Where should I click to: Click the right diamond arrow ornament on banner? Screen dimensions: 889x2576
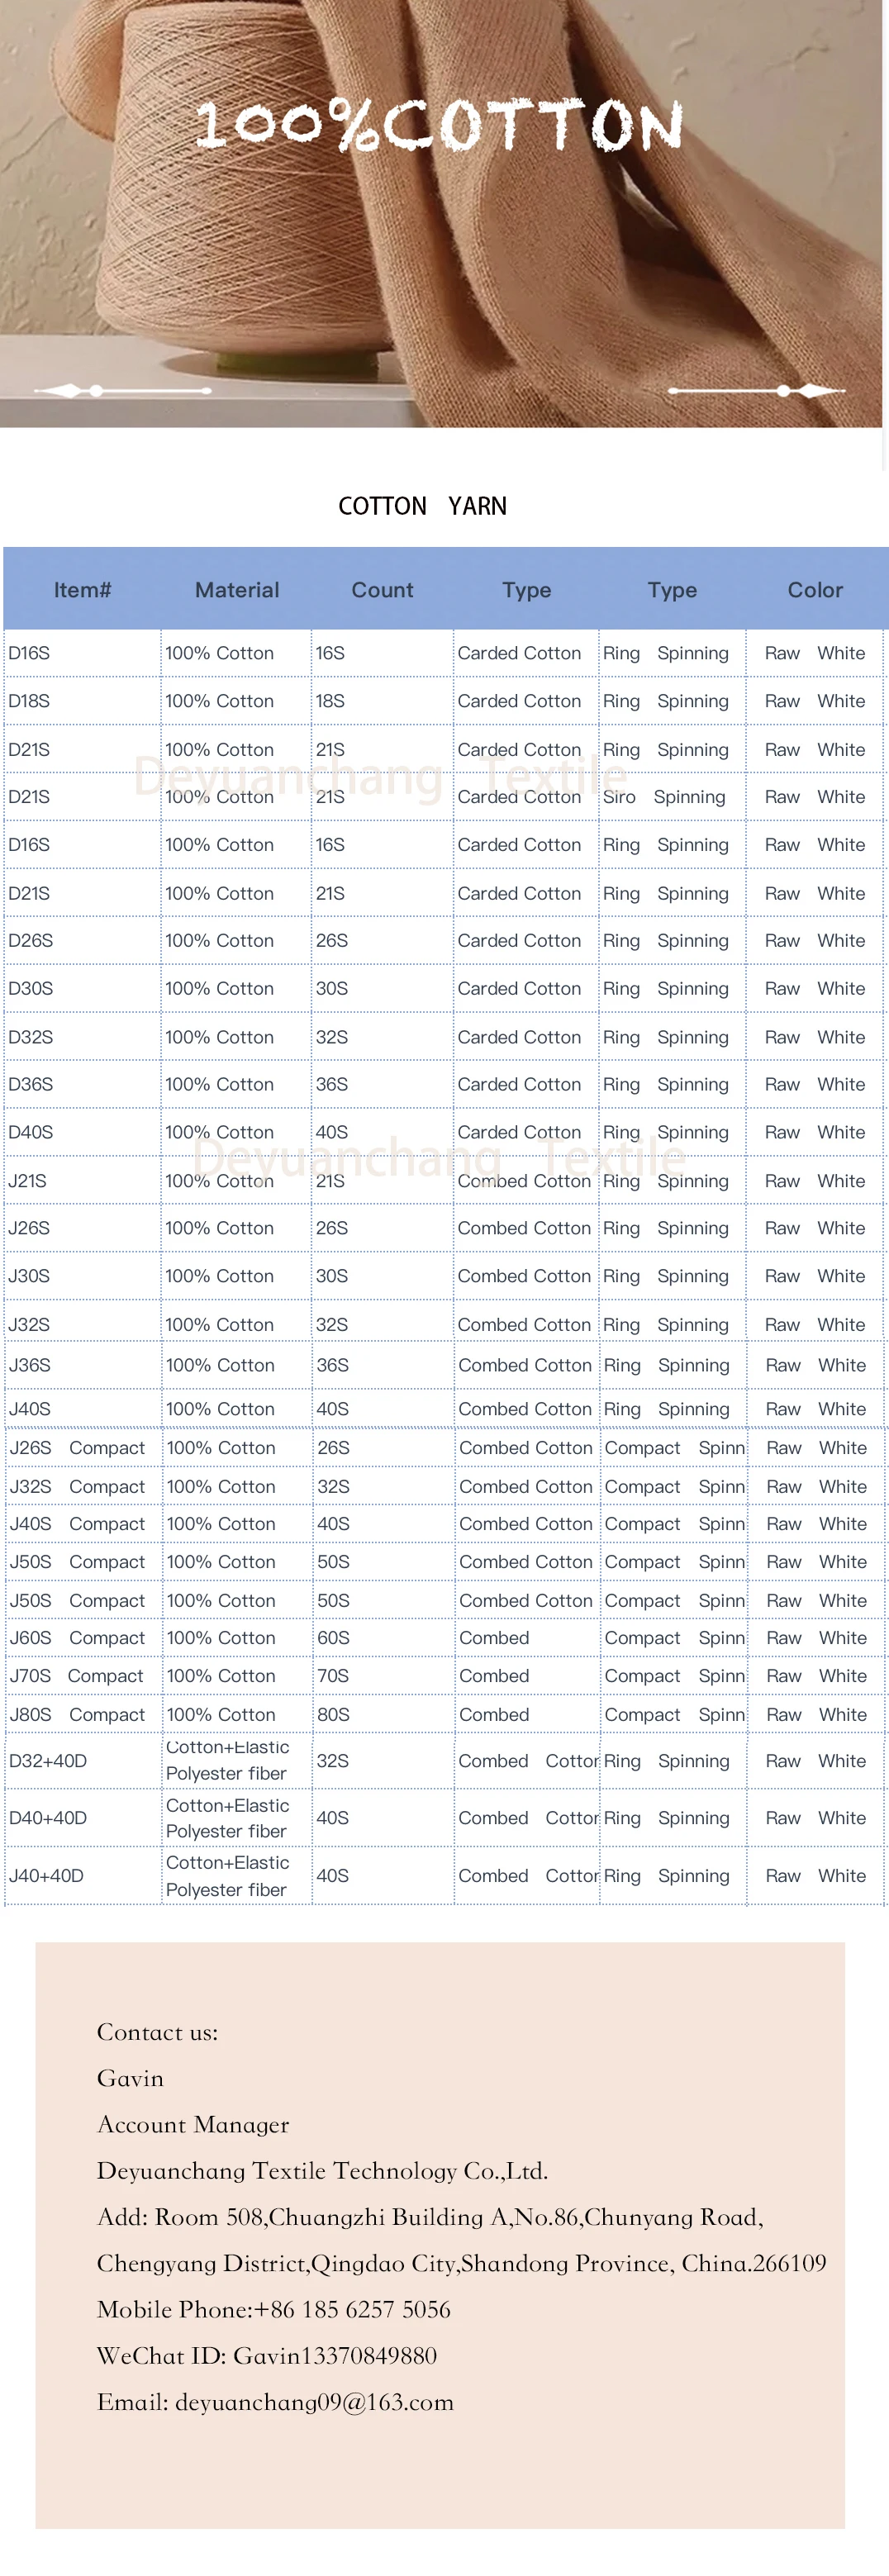(x=817, y=390)
